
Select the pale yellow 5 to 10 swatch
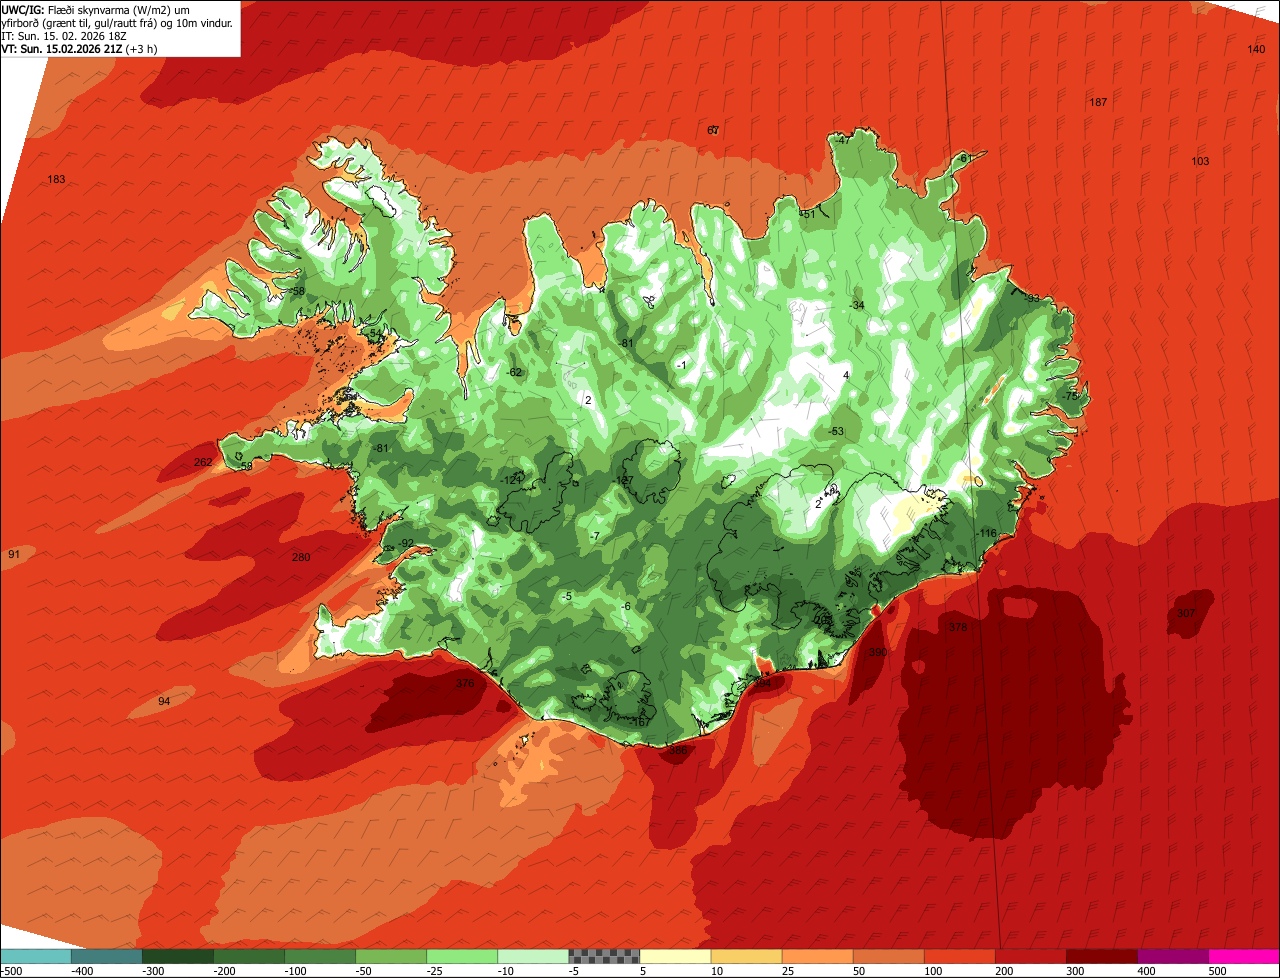point(675,956)
